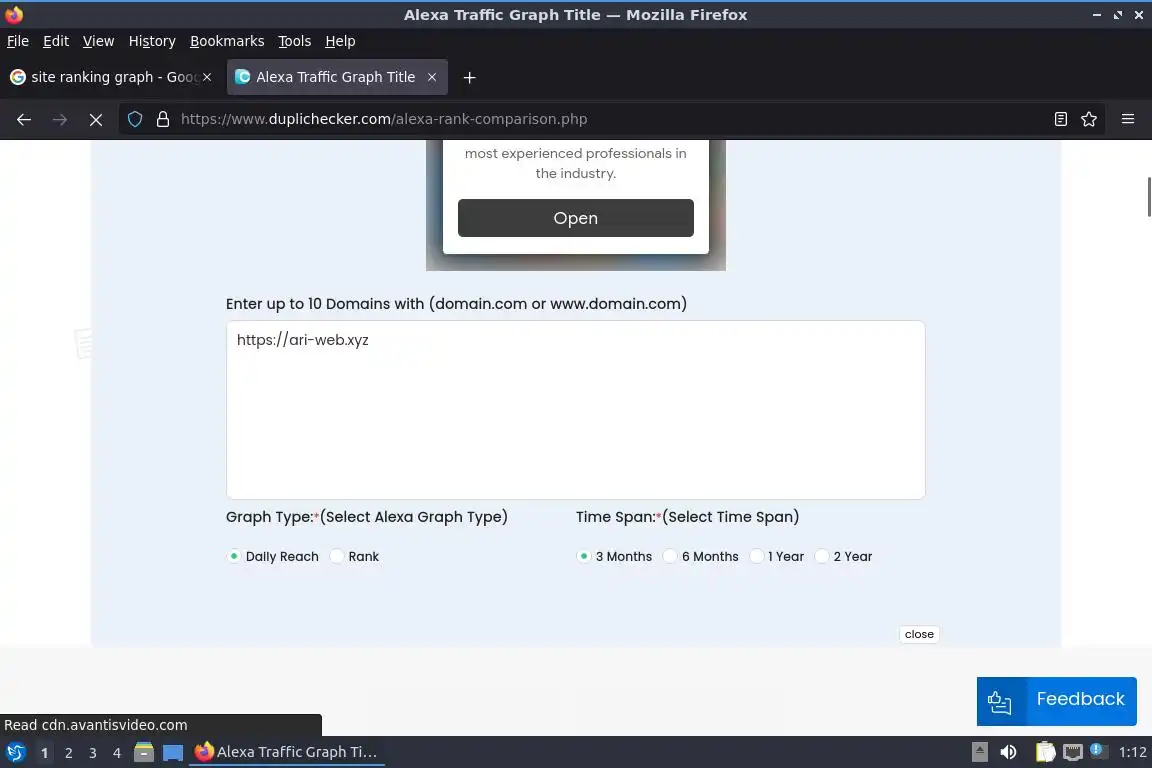The width and height of the screenshot is (1152, 768).
Task: Click the taskbar clock showing 1:12
Action: click(1132, 752)
